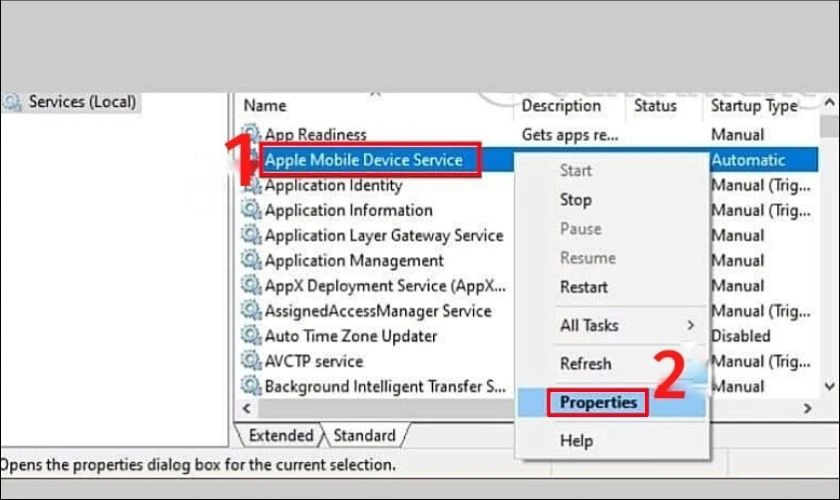Screen dimensions: 840x500
Task: Select the Application Information service
Action: pyautogui.click(x=348, y=210)
